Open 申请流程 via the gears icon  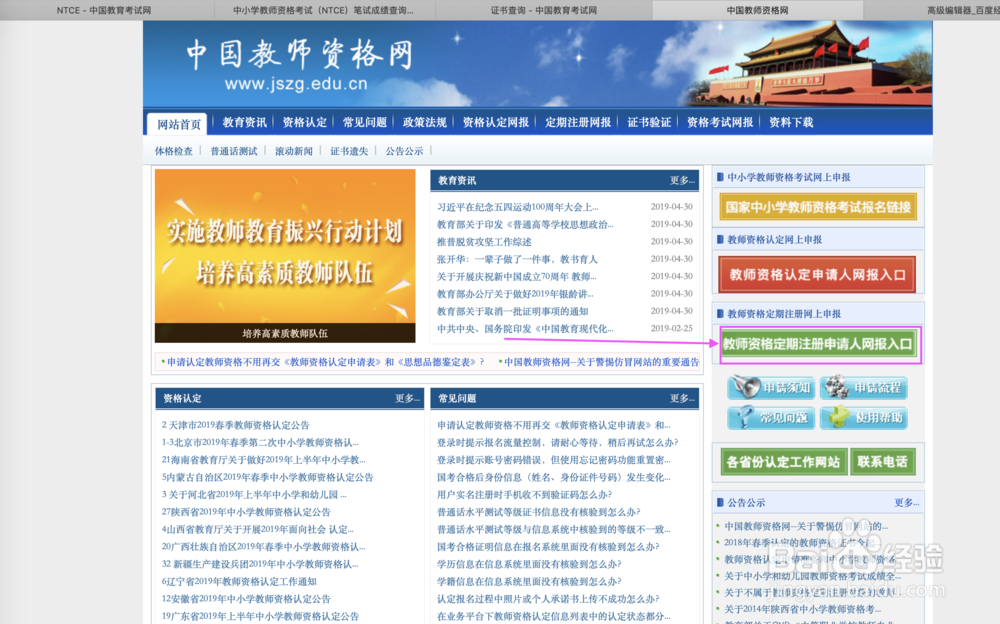[862, 390]
